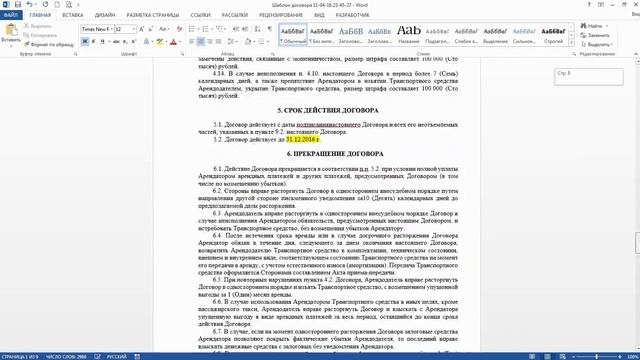Increase the font size

point(141,29)
